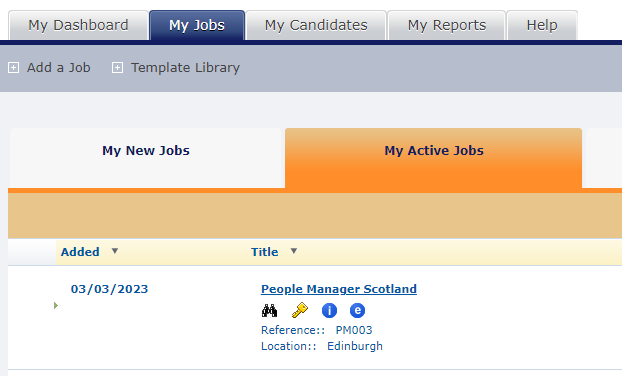Open the My Candidates tab

(x=316, y=25)
